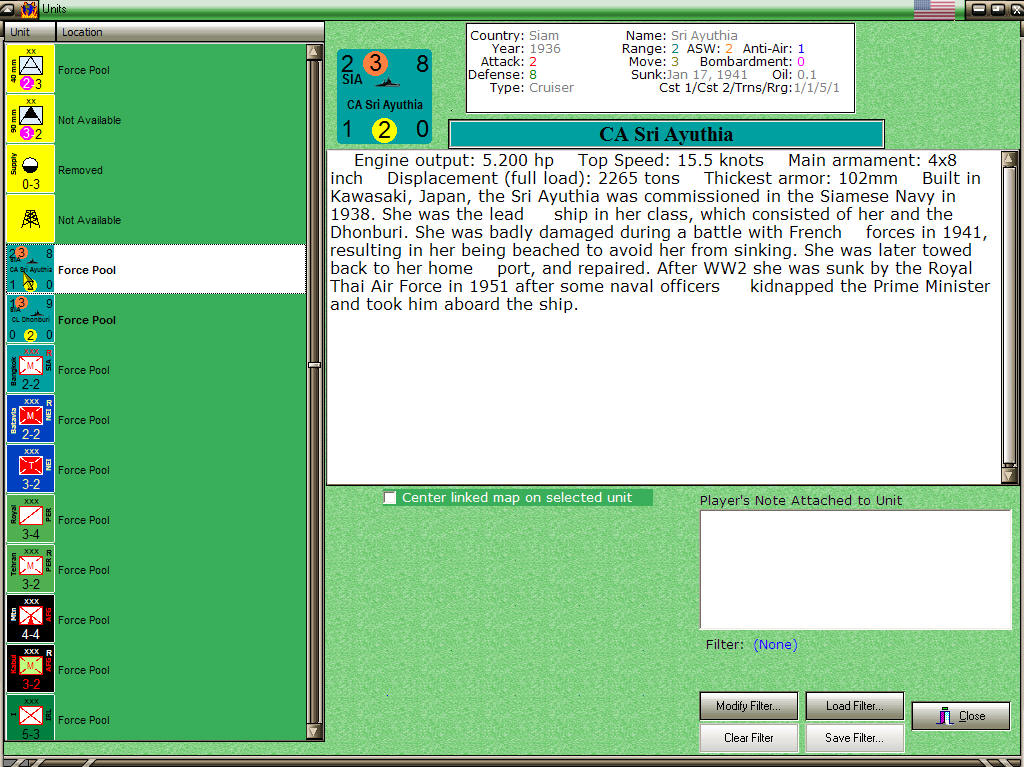Select the Bangkok militia 2-2 unit icon
The width and height of the screenshot is (1024, 767).
(30, 369)
